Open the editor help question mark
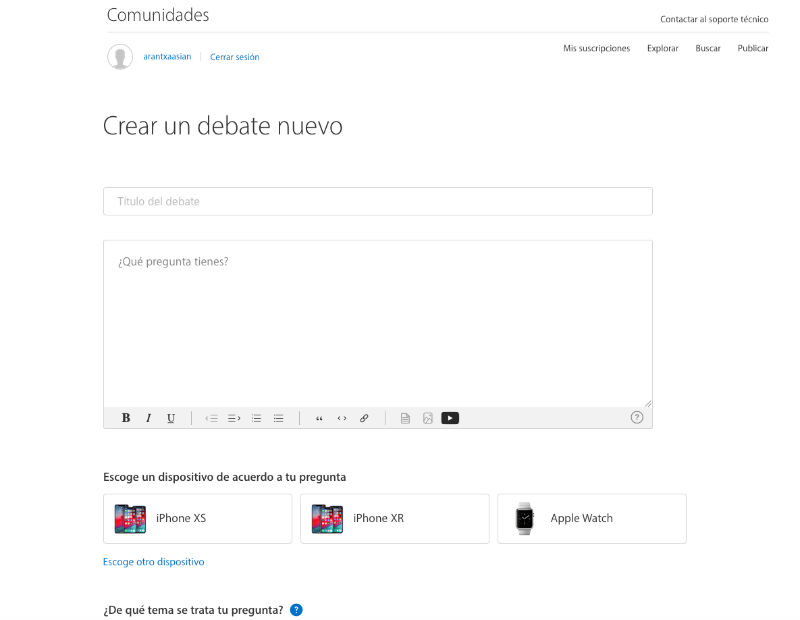 pos(637,418)
